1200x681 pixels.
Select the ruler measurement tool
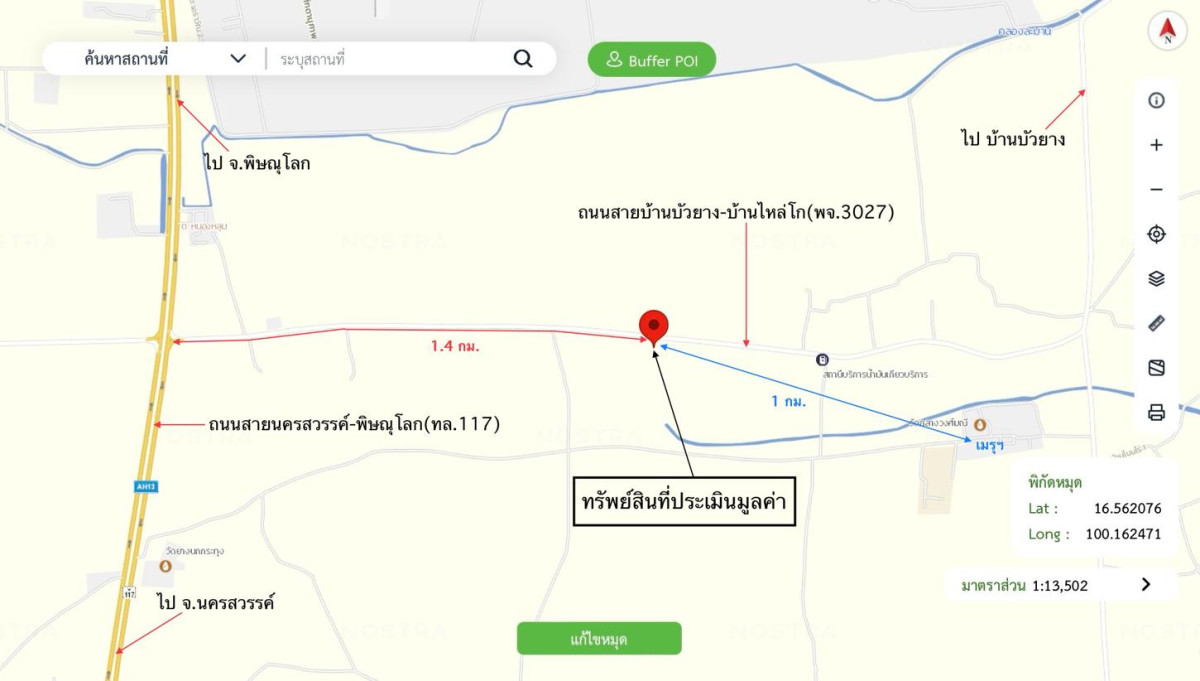(x=1157, y=323)
